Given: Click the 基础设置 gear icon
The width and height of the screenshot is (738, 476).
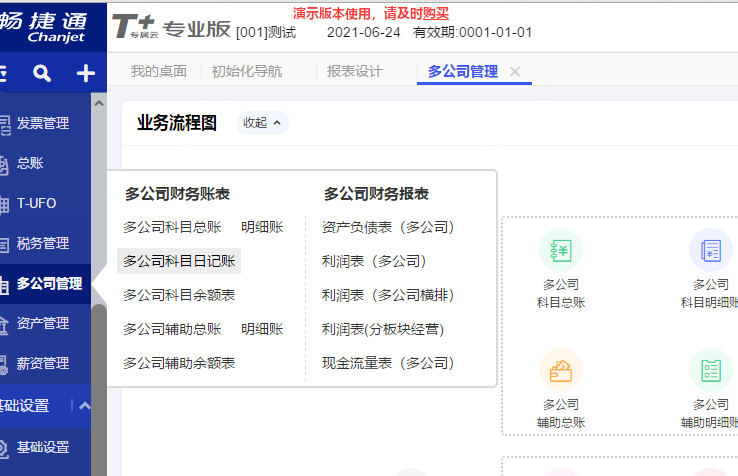Looking at the screenshot, I should [4, 448].
